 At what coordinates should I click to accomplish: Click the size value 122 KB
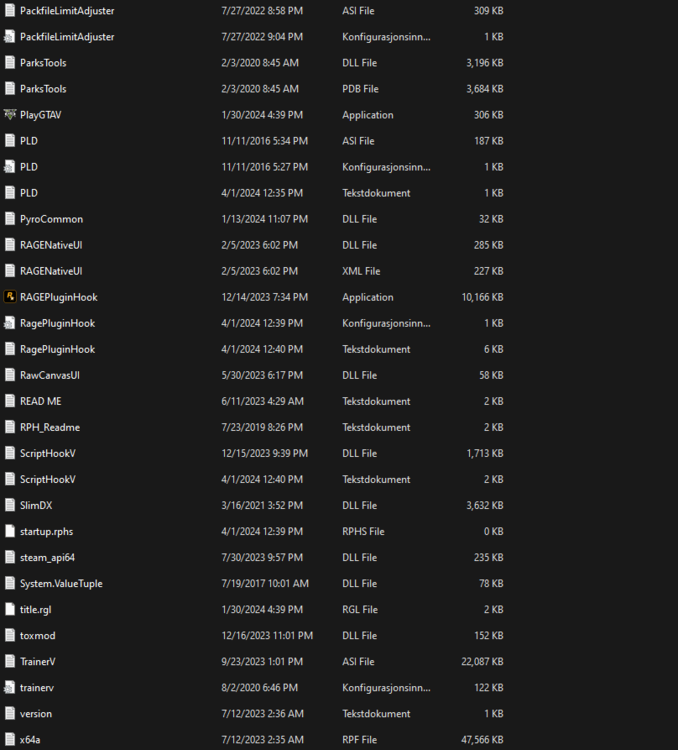click(489, 688)
